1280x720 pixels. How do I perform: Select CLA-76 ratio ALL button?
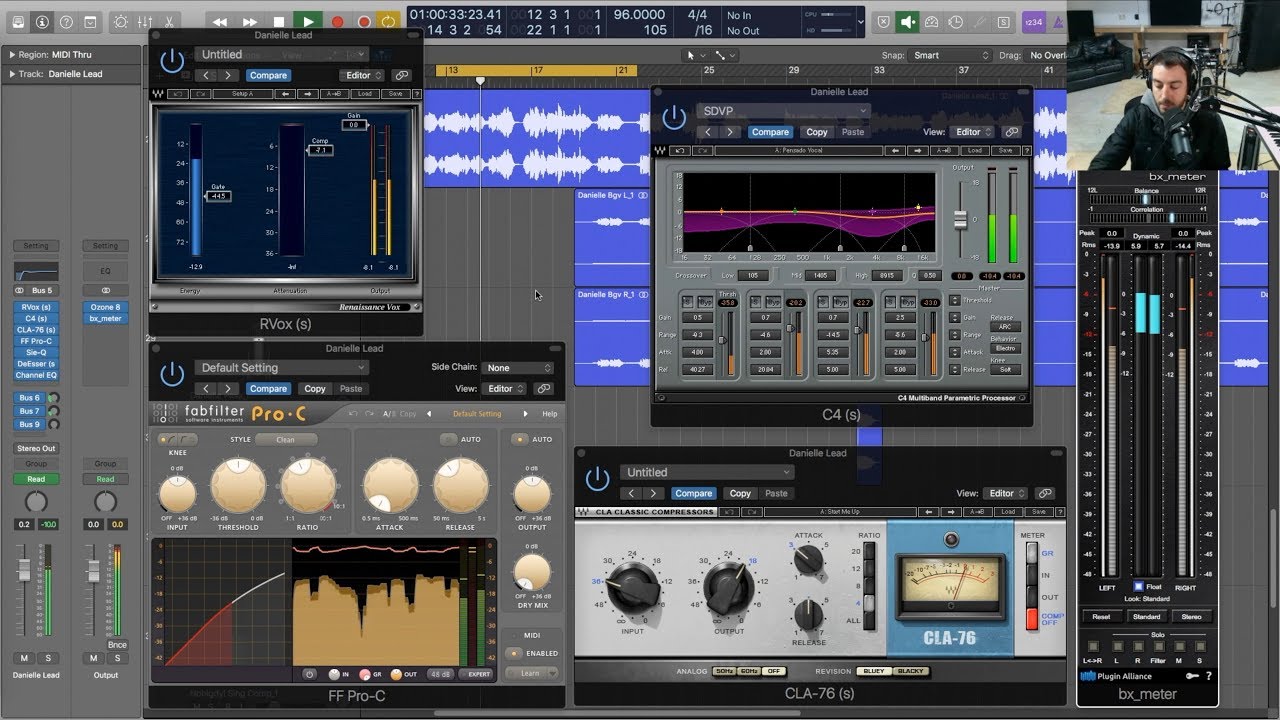click(867, 620)
